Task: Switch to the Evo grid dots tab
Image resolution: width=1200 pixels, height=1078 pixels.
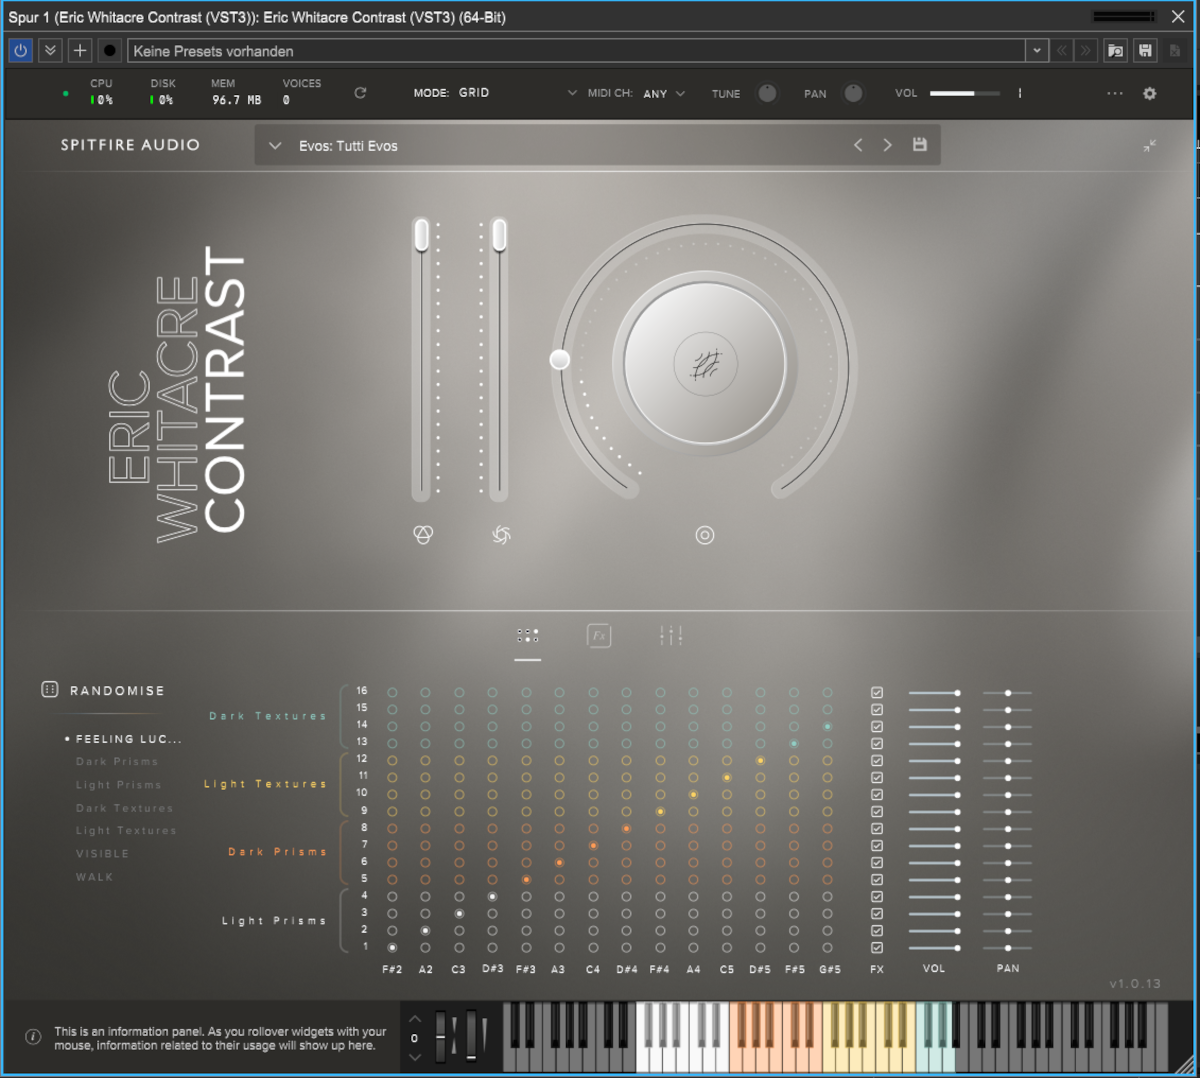Action: point(528,636)
